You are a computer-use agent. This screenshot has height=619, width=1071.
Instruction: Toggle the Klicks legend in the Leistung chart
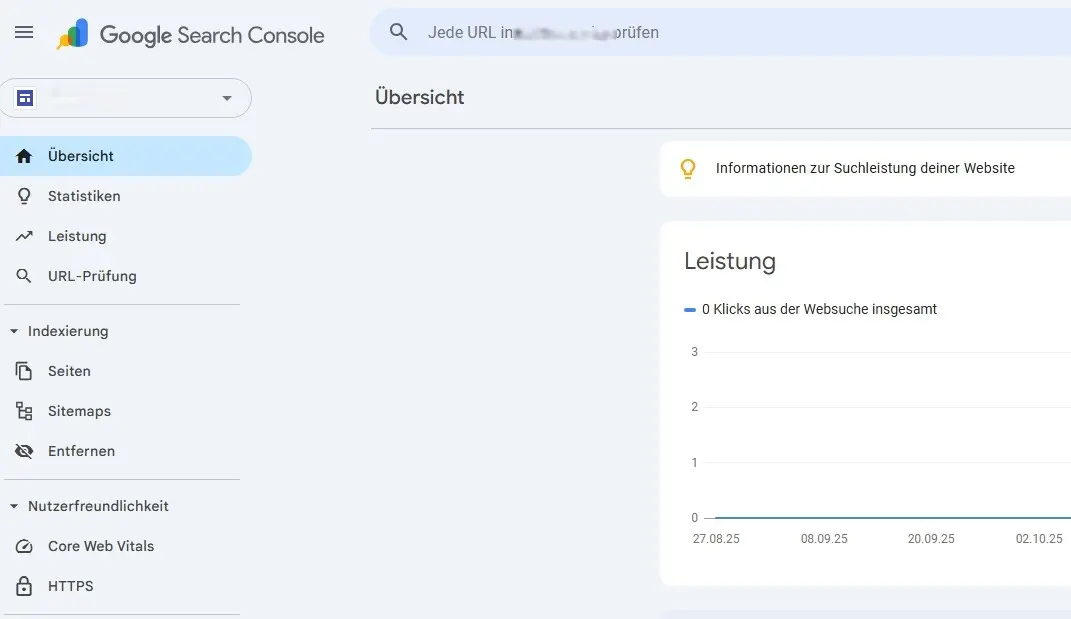(810, 309)
